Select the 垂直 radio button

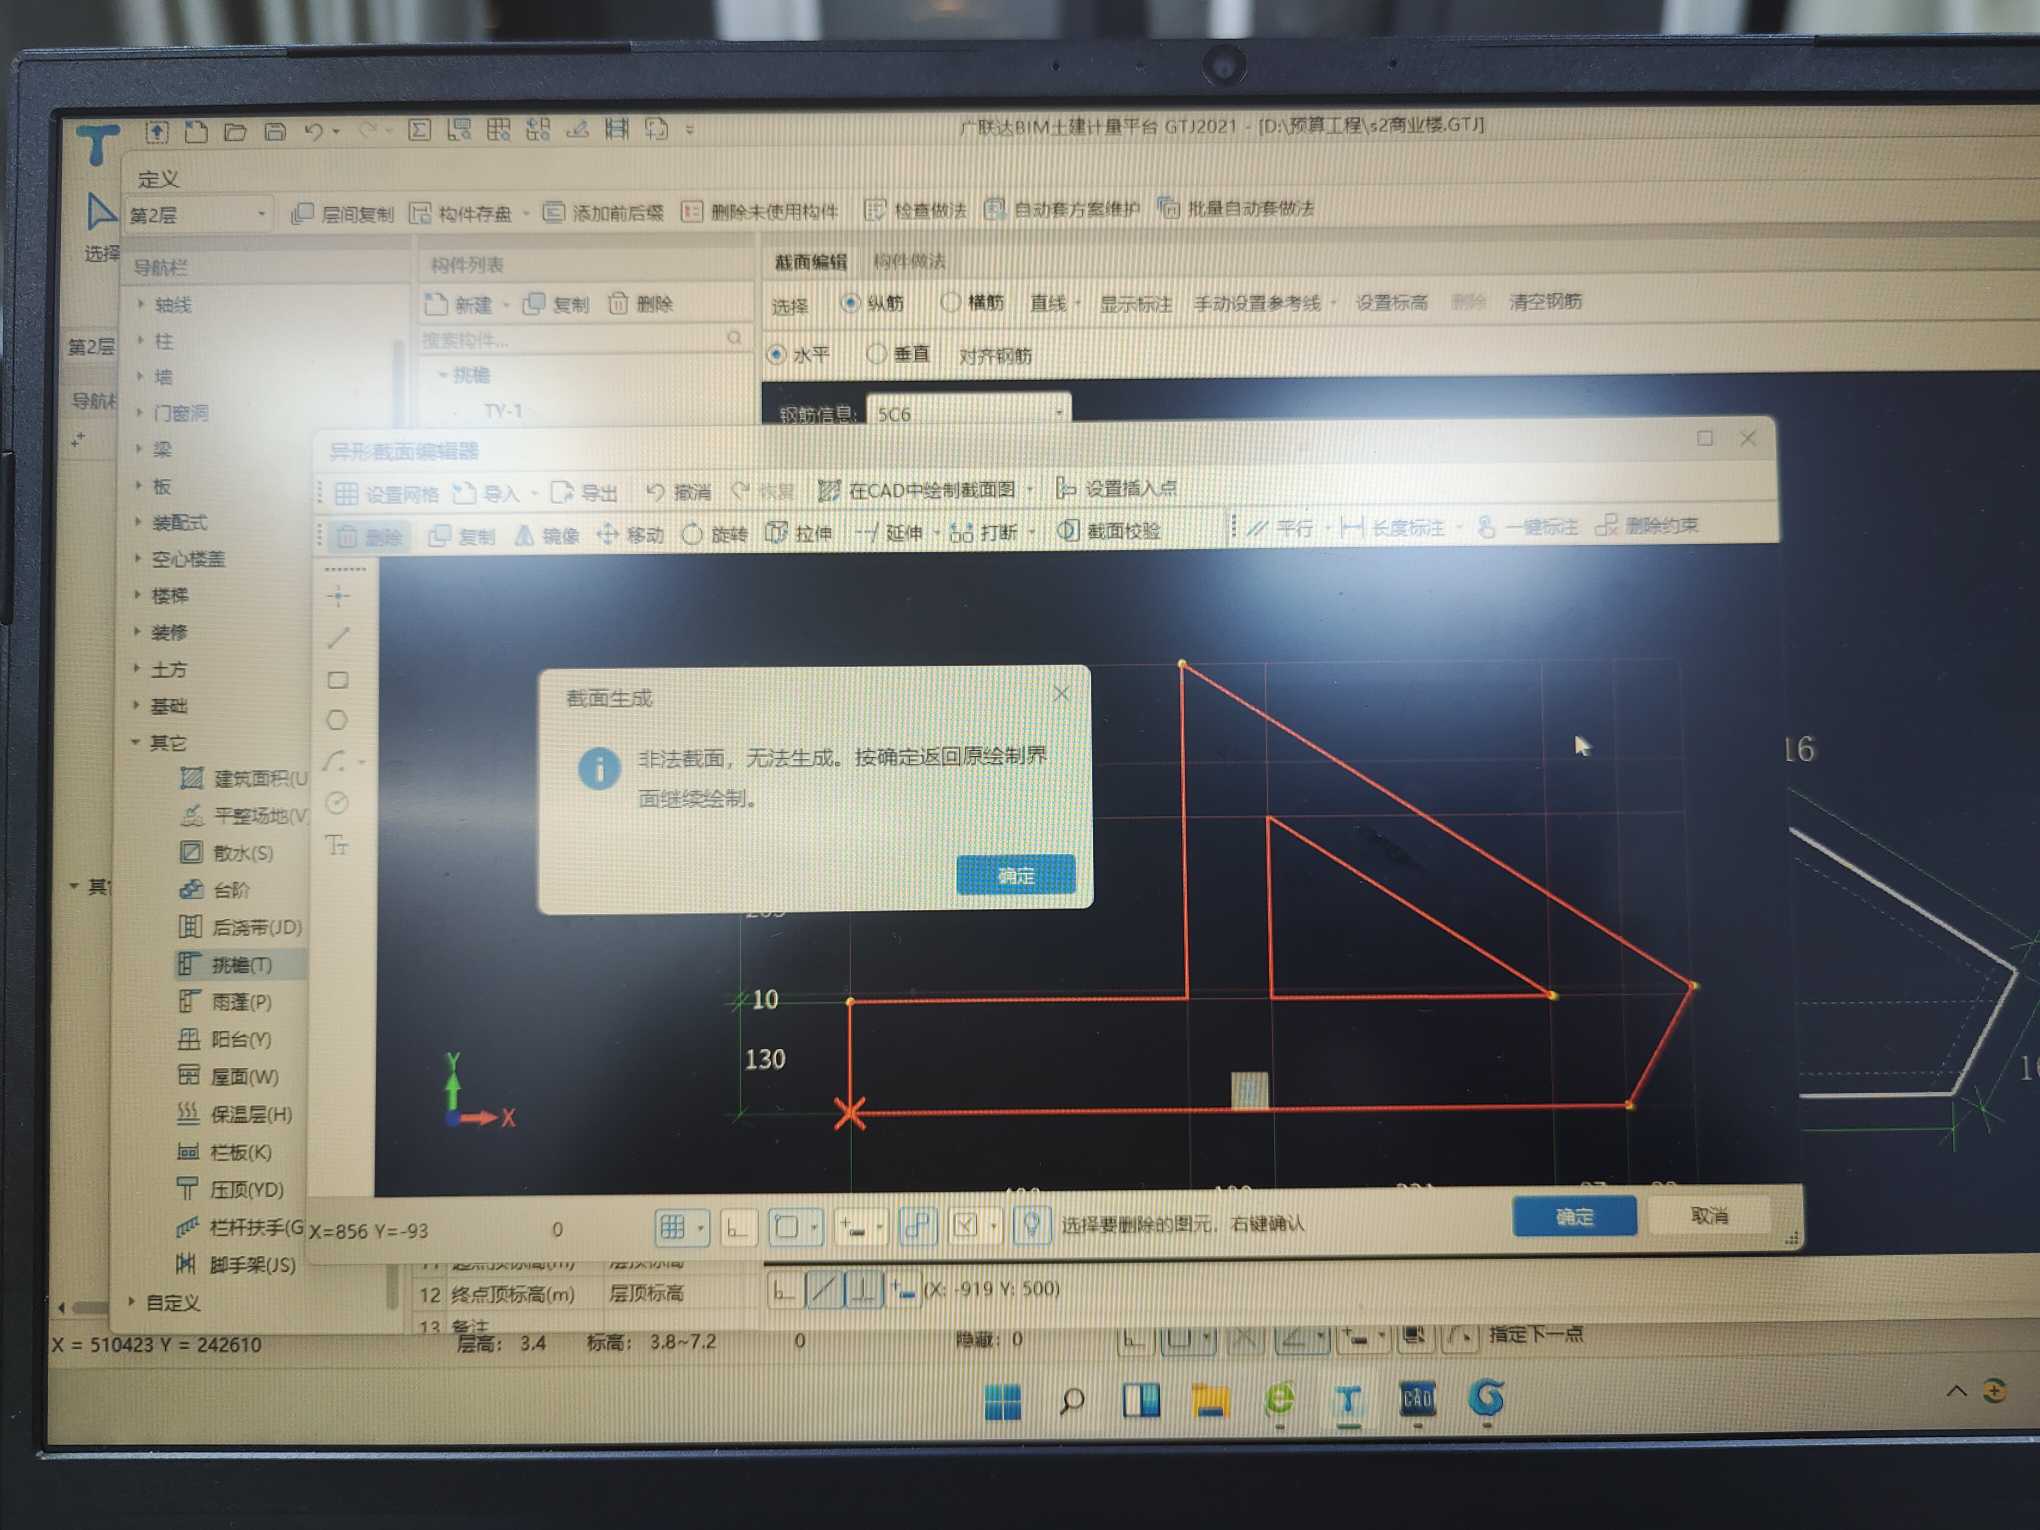tap(876, 353)
